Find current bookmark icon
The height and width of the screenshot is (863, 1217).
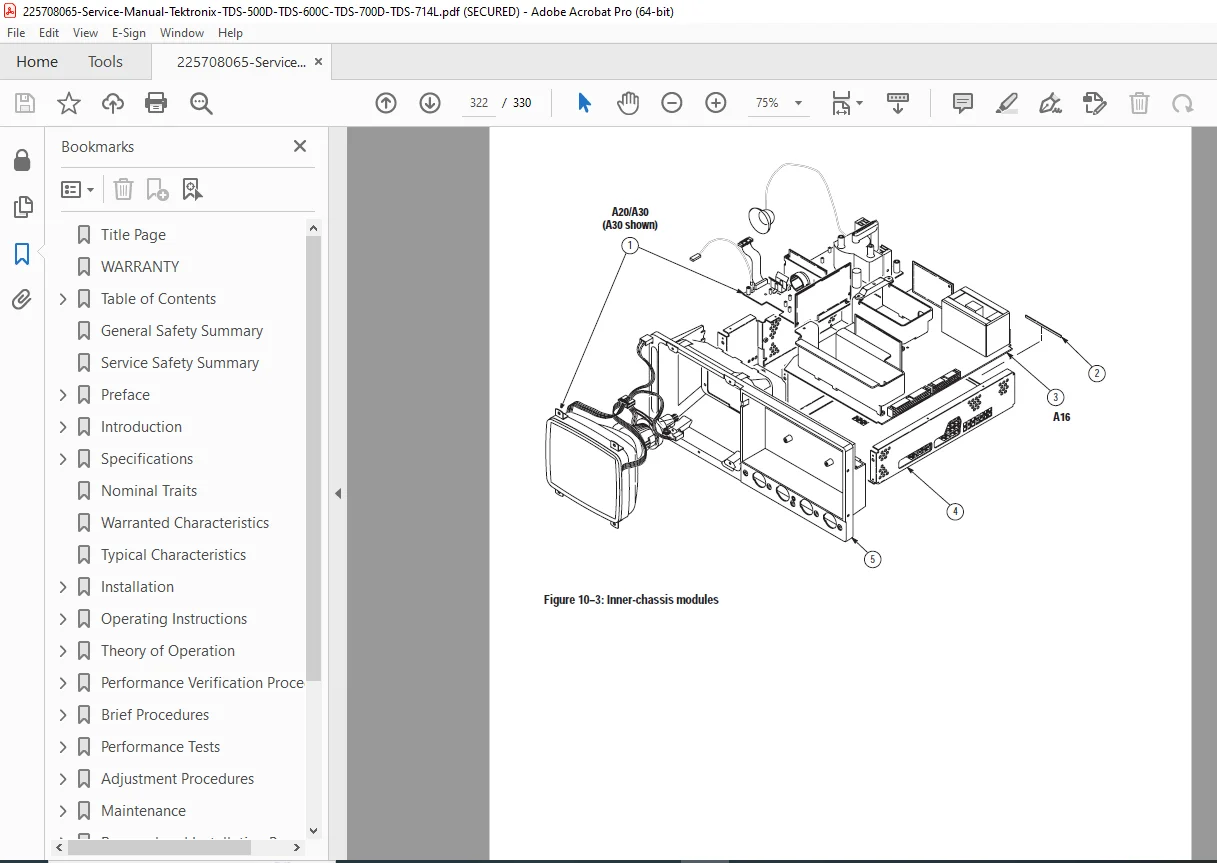(x=192, y=189)
